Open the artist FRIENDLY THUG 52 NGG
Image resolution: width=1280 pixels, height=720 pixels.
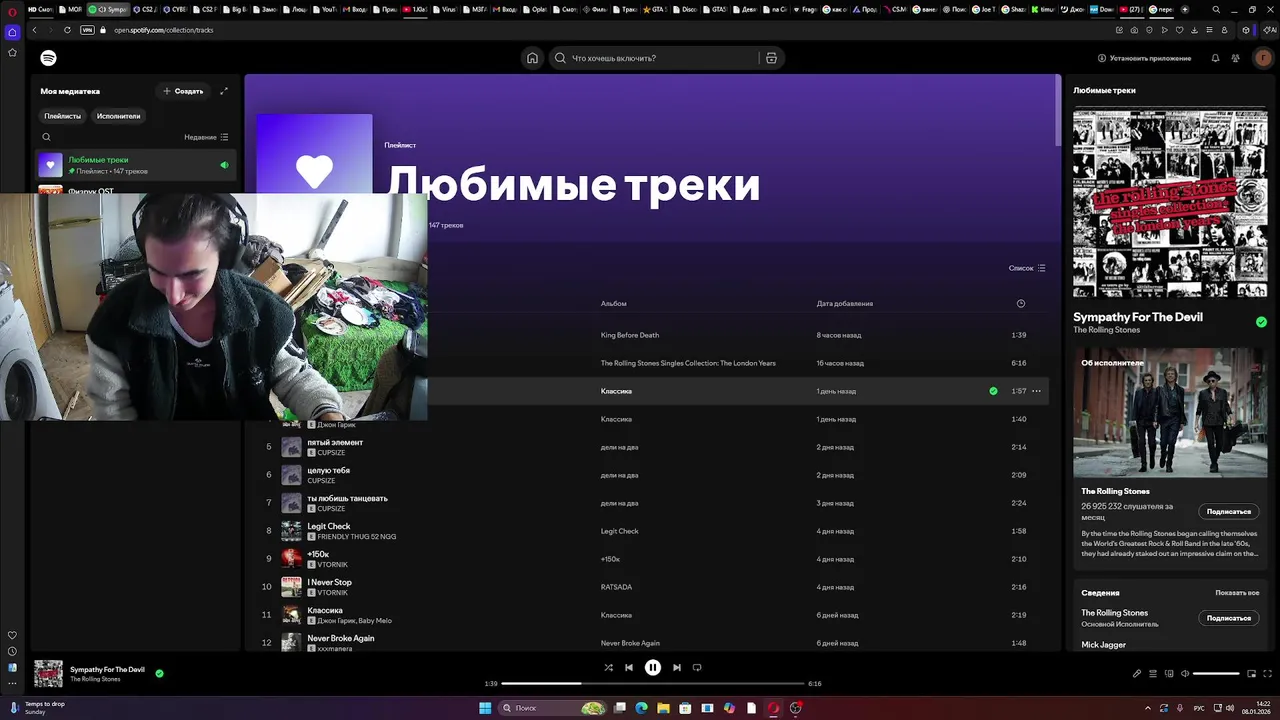[x=356, y=537]
